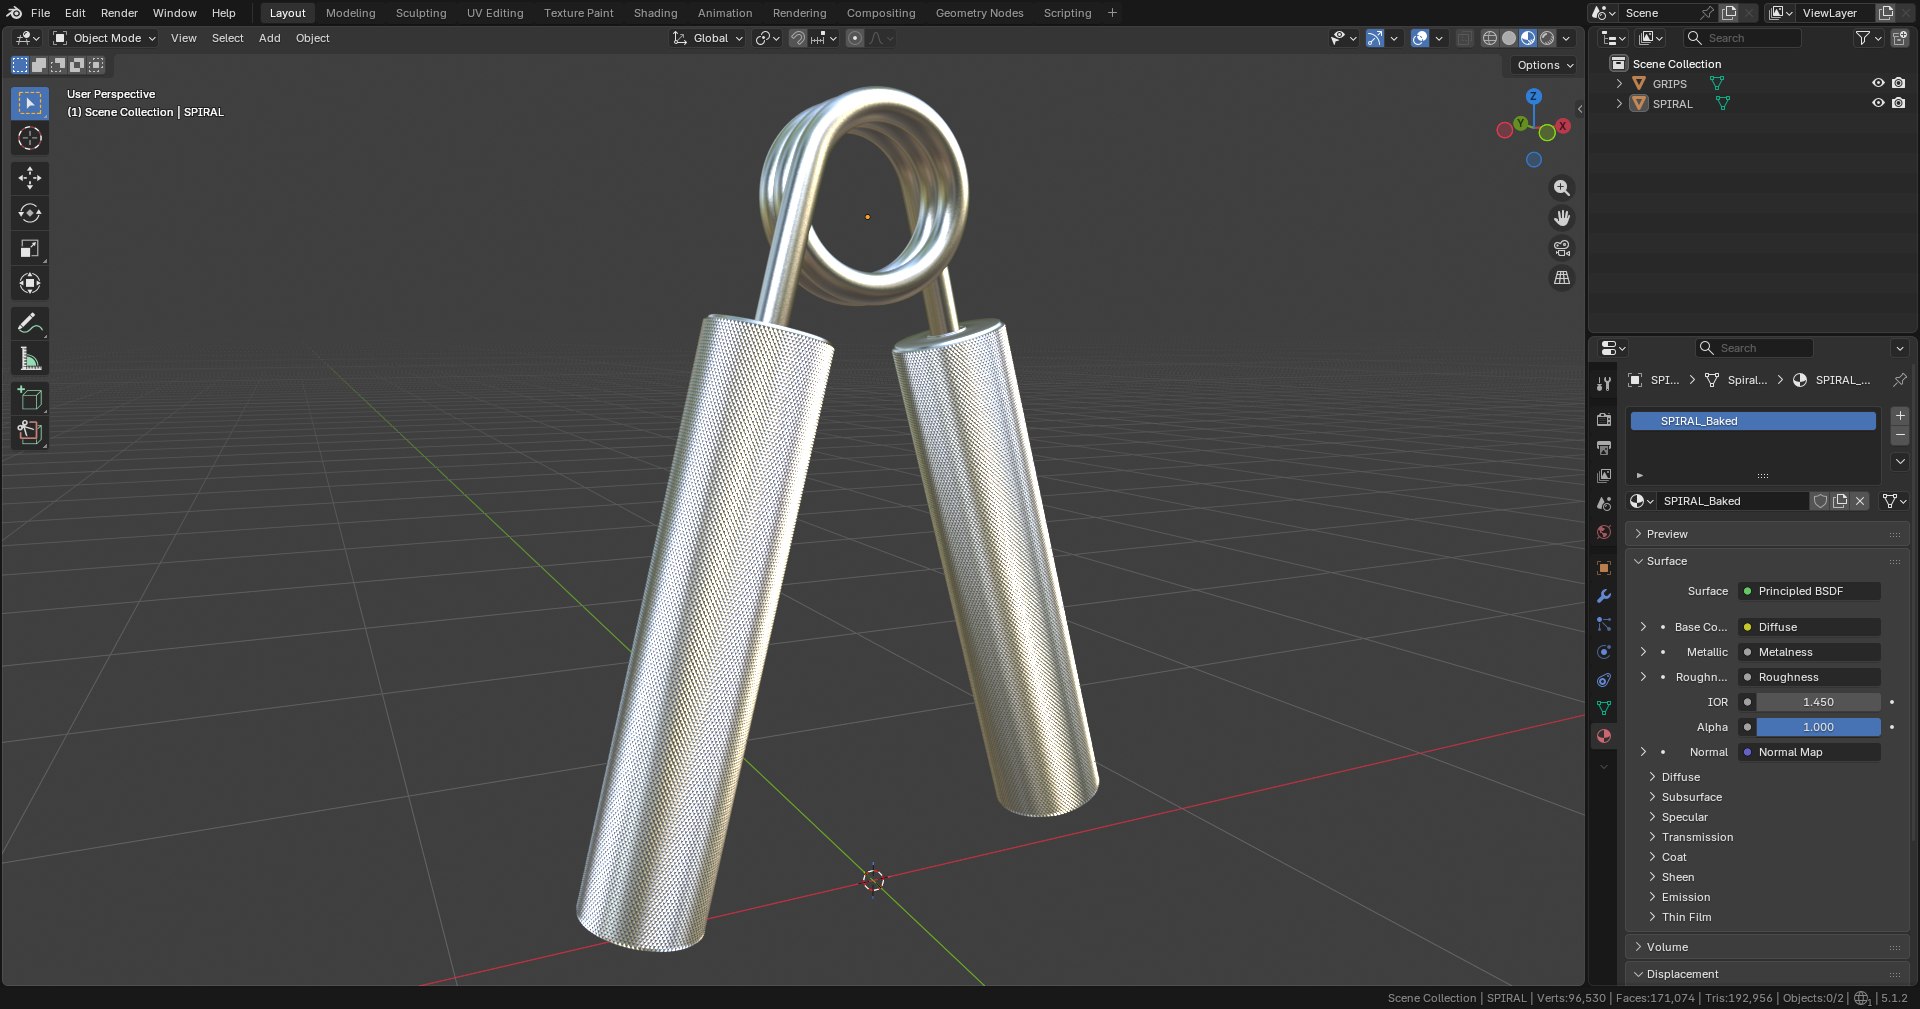Activate the Transform tool
This screenshot has height=1009, width=1920.
pyautogui.click(x=30, y=283)
